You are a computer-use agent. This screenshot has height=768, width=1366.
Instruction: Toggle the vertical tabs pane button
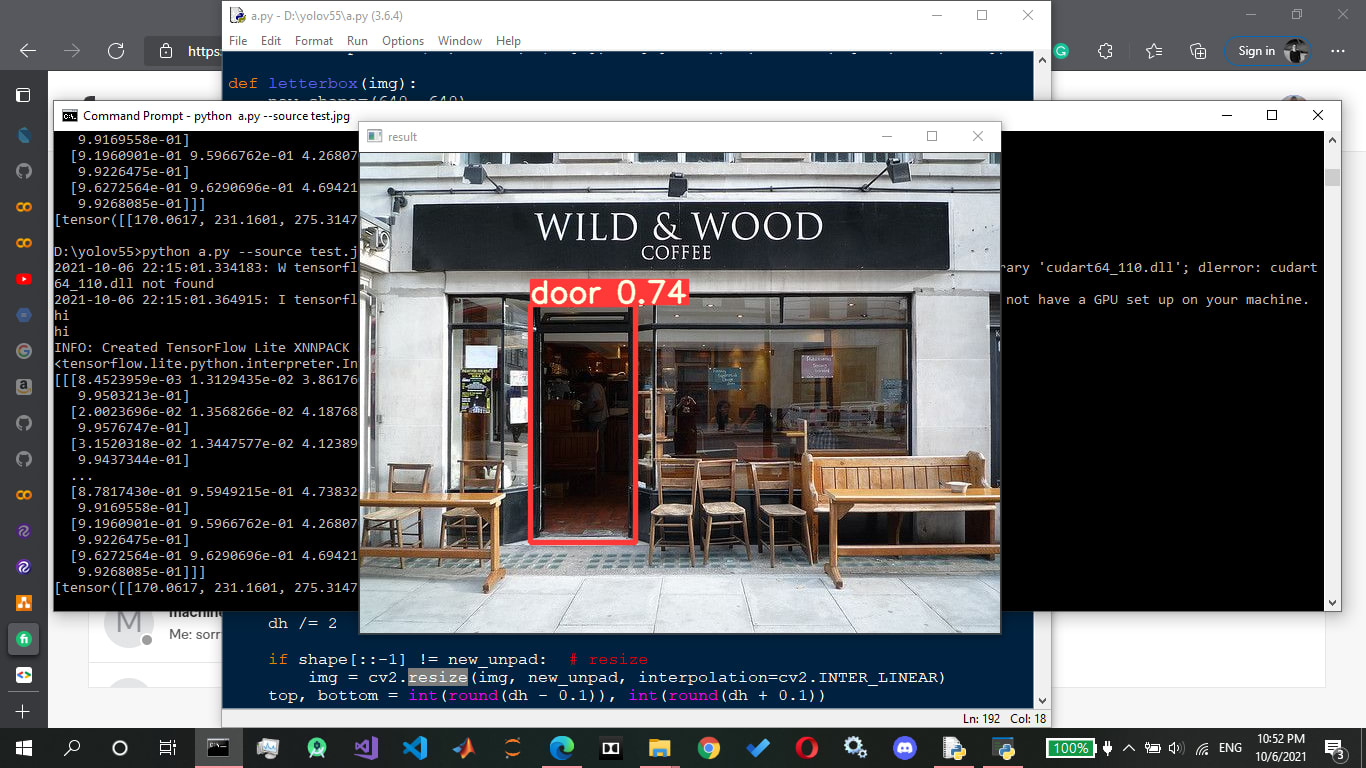click(x=23, y=95)
